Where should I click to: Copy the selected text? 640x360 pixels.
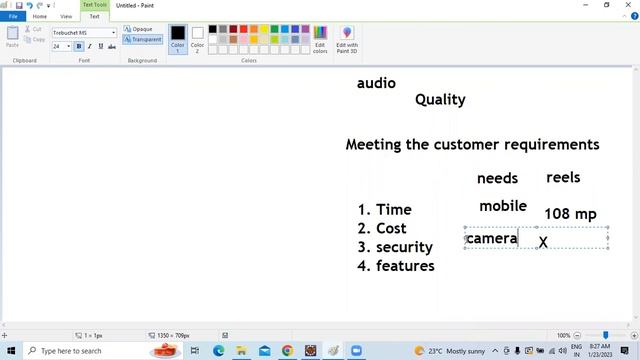pos(34,40)
